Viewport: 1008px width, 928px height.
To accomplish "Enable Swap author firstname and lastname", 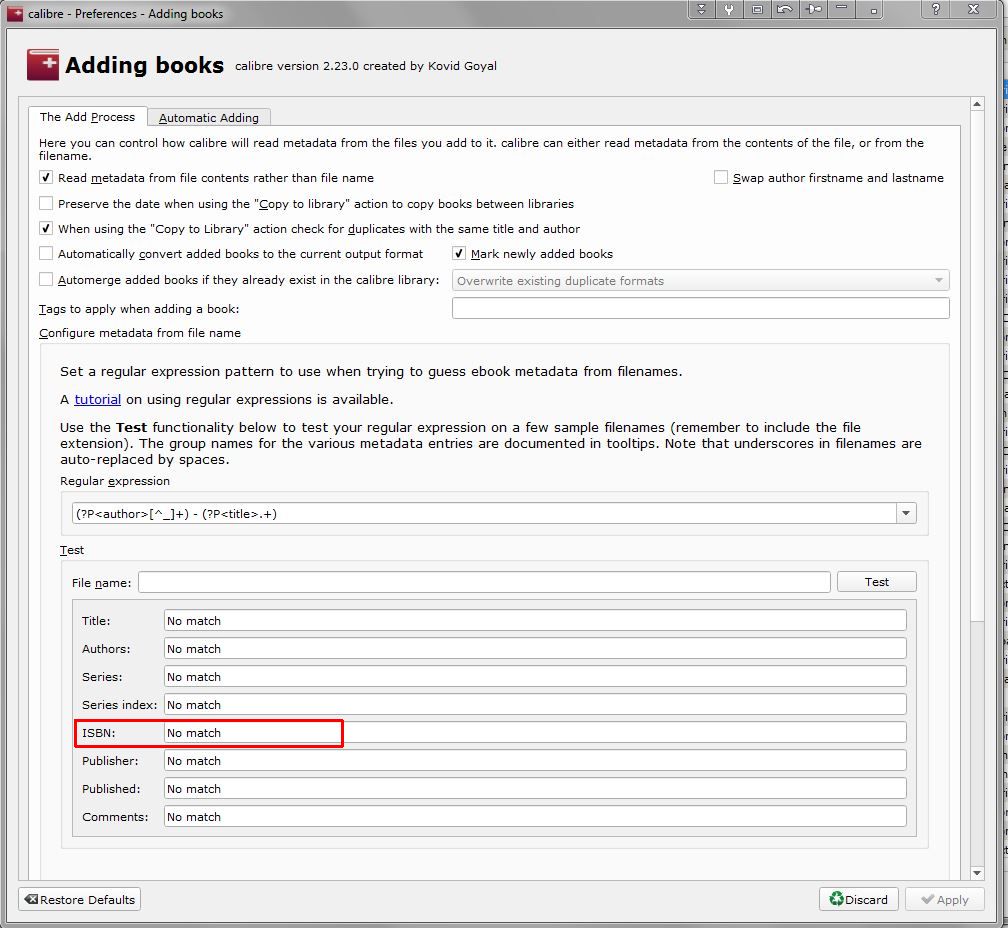I will 721,177.
